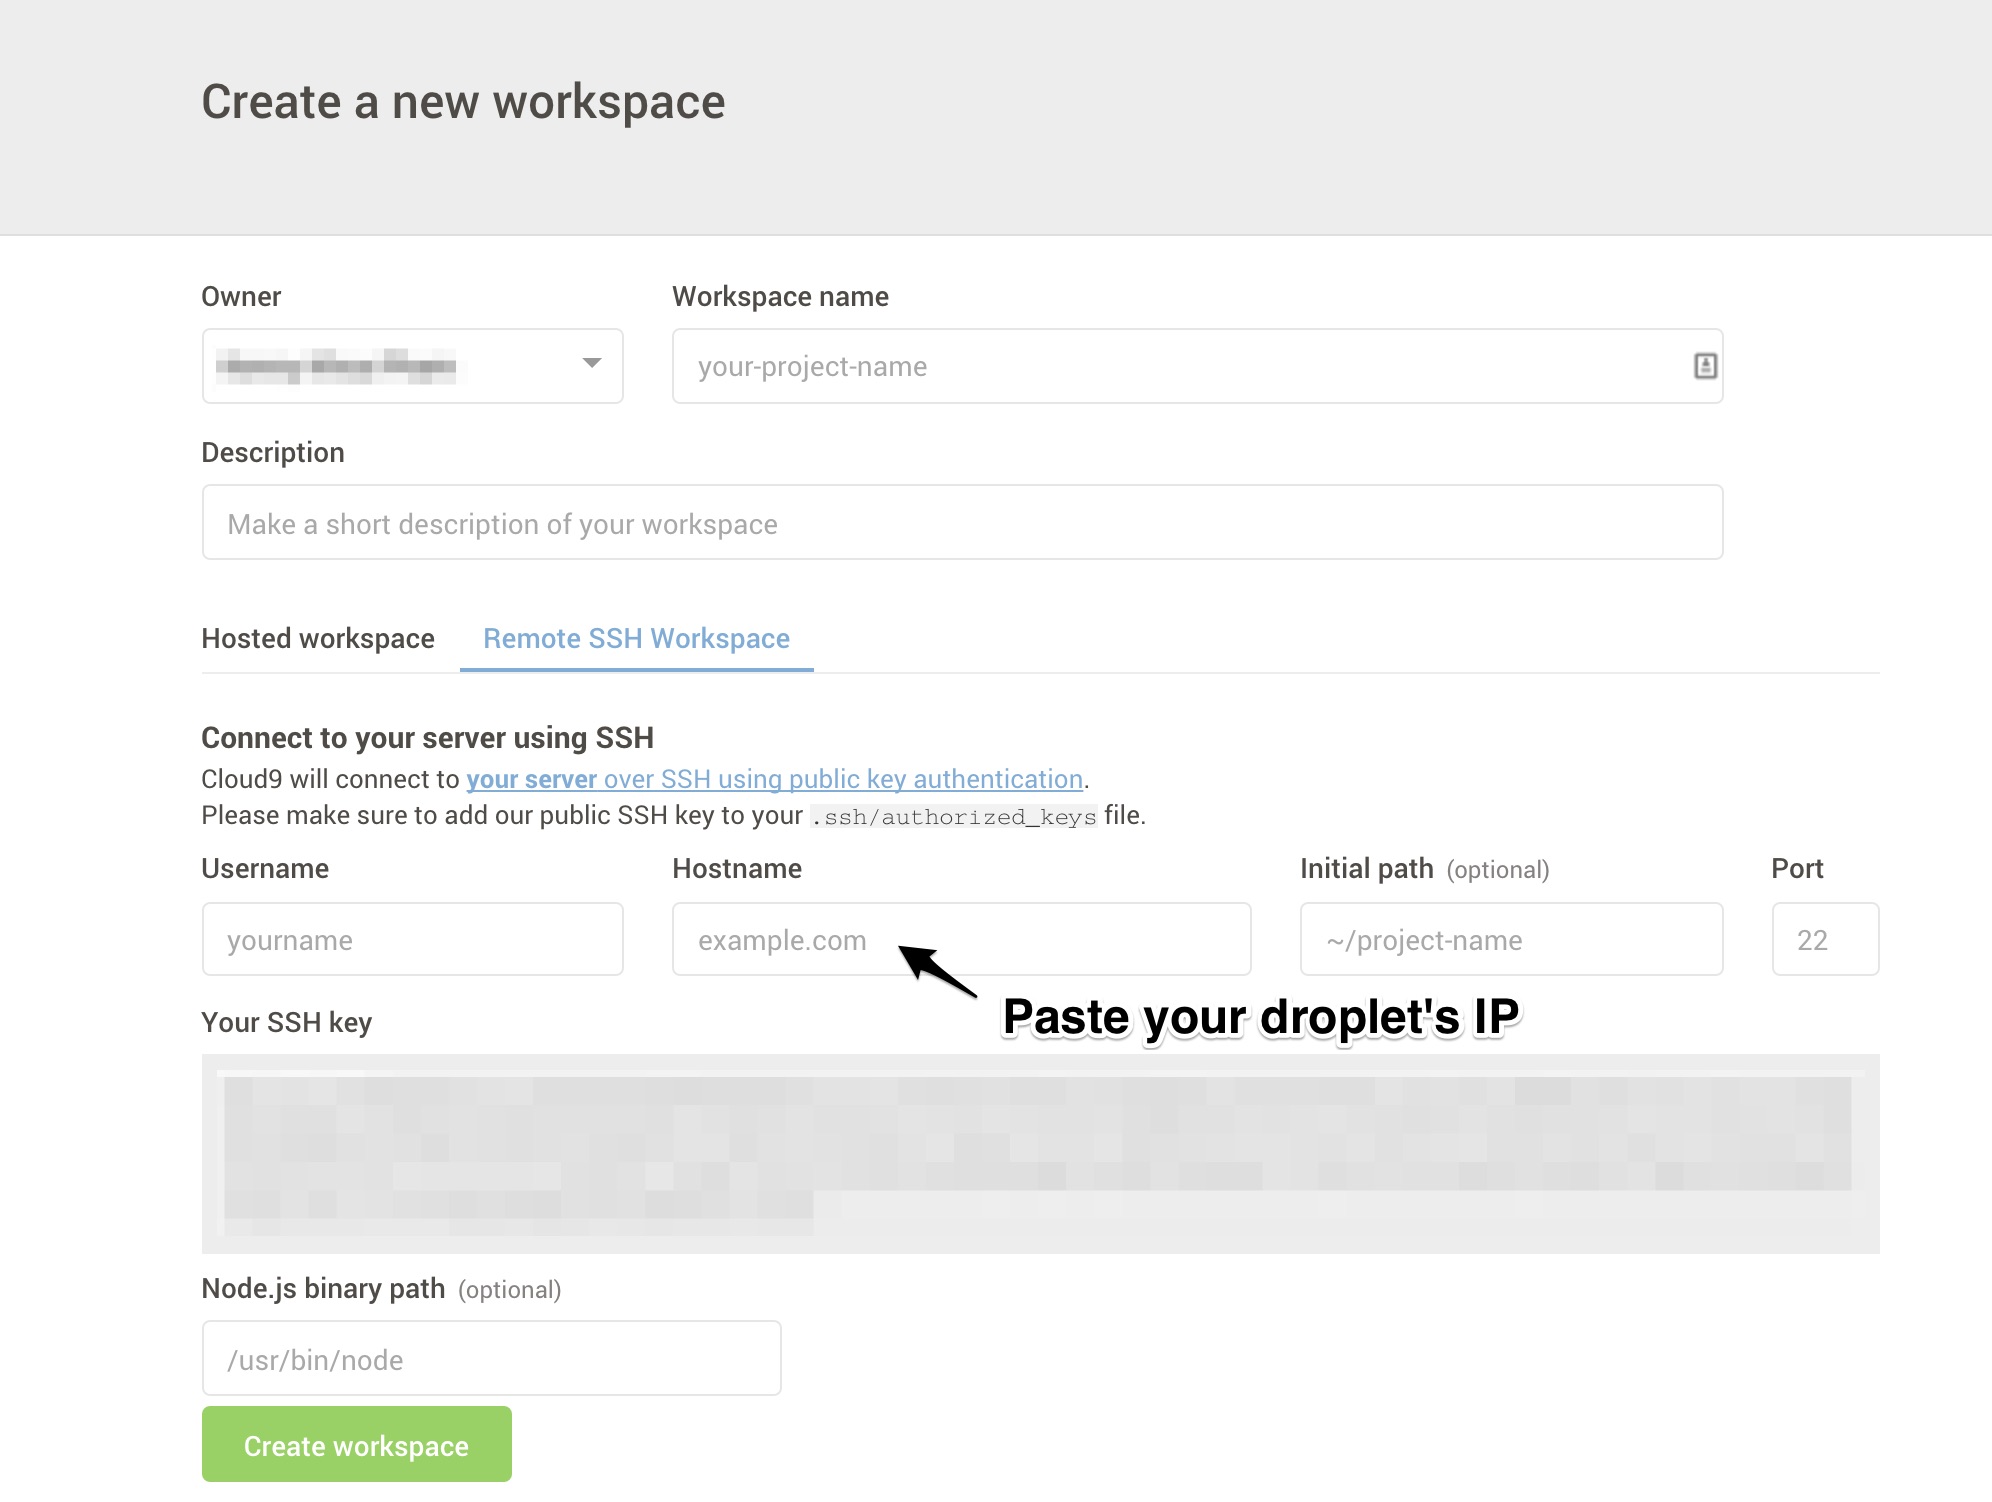Click the Description text area
Image resolution: width=1992 pixels, height=1502 pixels.
tap(964, 524)
